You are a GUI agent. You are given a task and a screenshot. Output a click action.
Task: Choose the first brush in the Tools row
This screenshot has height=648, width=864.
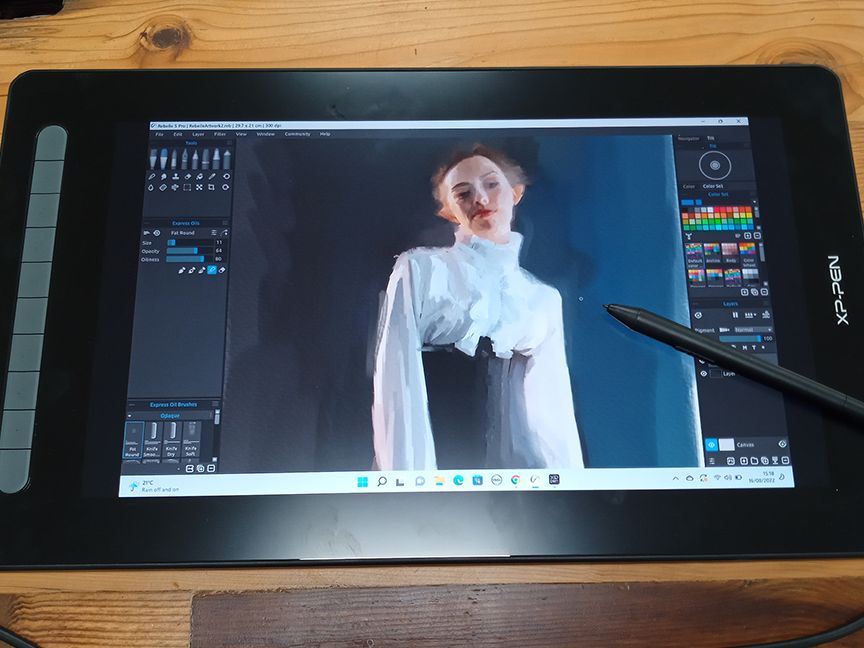154,159
